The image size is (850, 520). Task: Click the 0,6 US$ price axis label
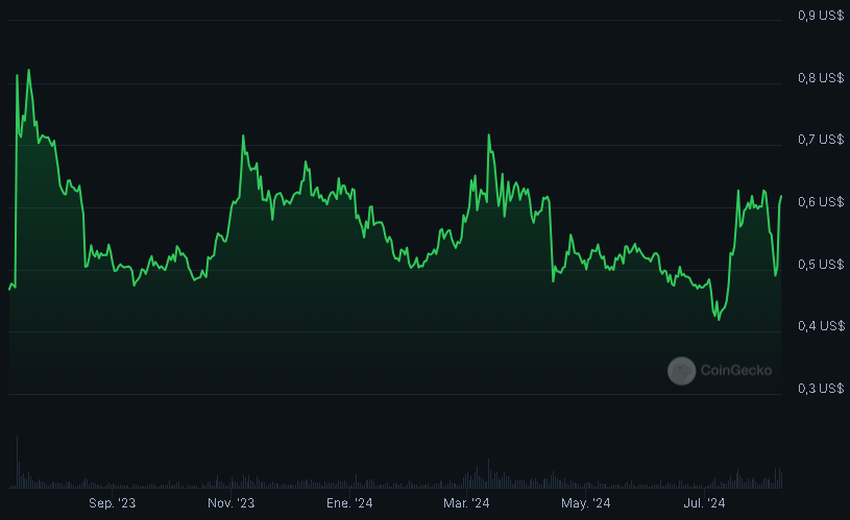[821, 202]
